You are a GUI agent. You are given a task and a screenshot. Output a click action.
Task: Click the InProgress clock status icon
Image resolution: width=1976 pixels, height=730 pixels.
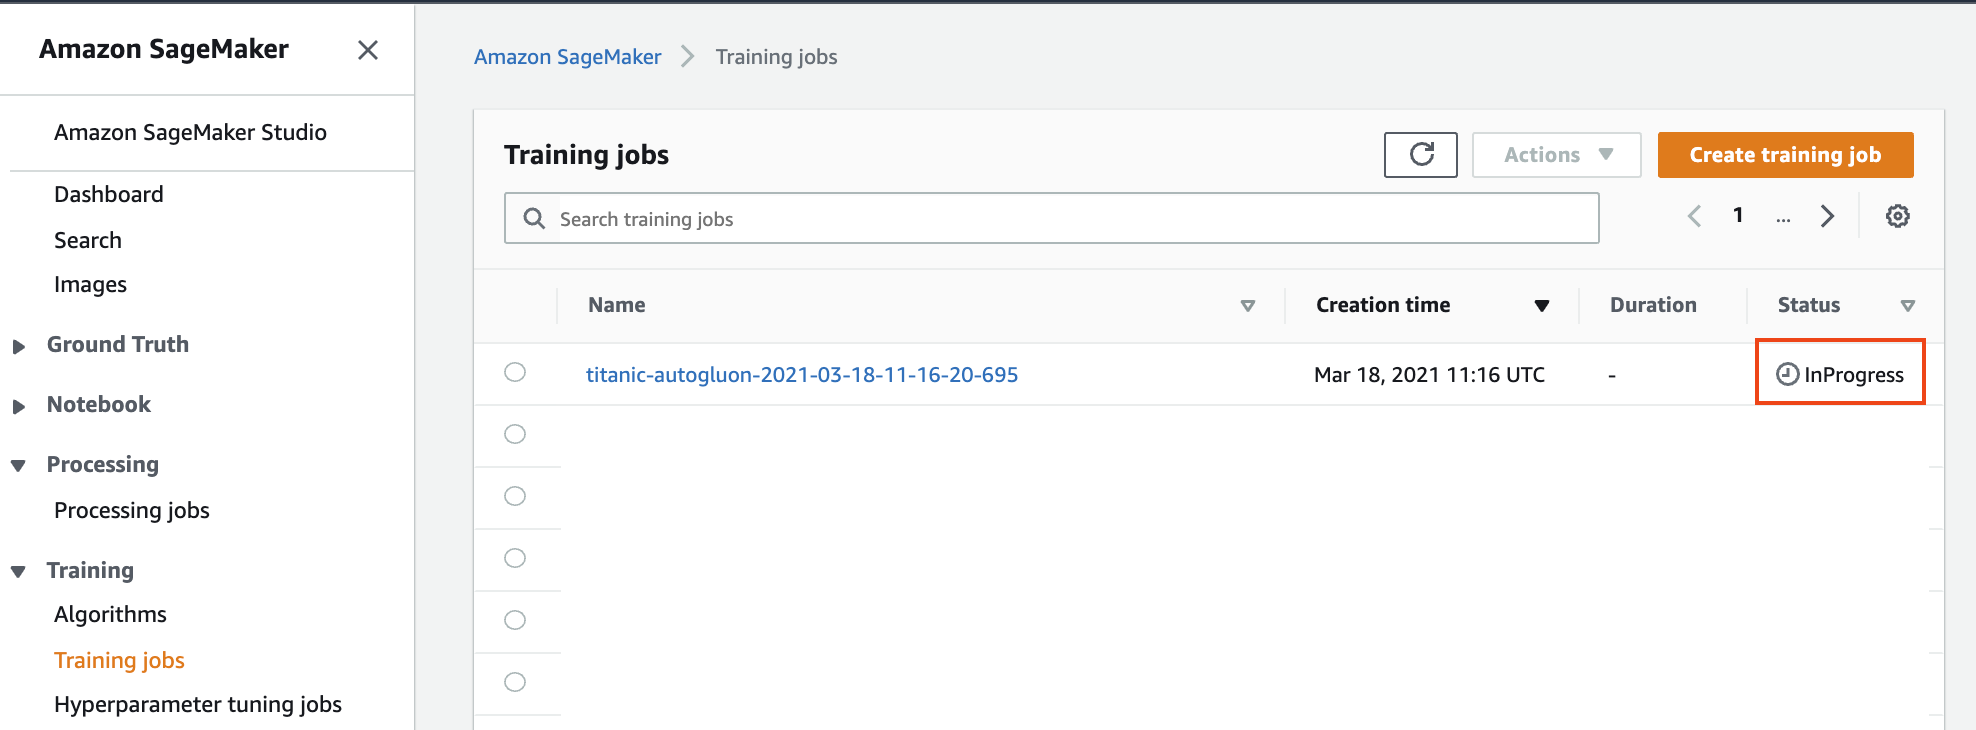(x=1787, y=374)
